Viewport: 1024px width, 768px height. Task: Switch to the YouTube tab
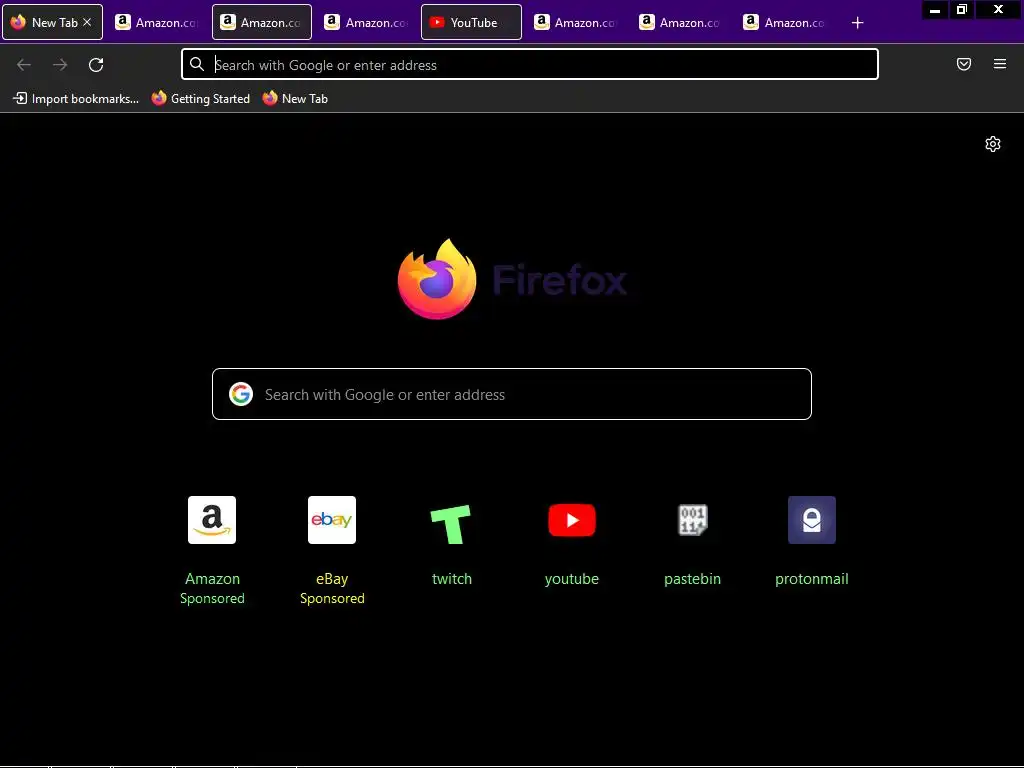coord(471,22)
